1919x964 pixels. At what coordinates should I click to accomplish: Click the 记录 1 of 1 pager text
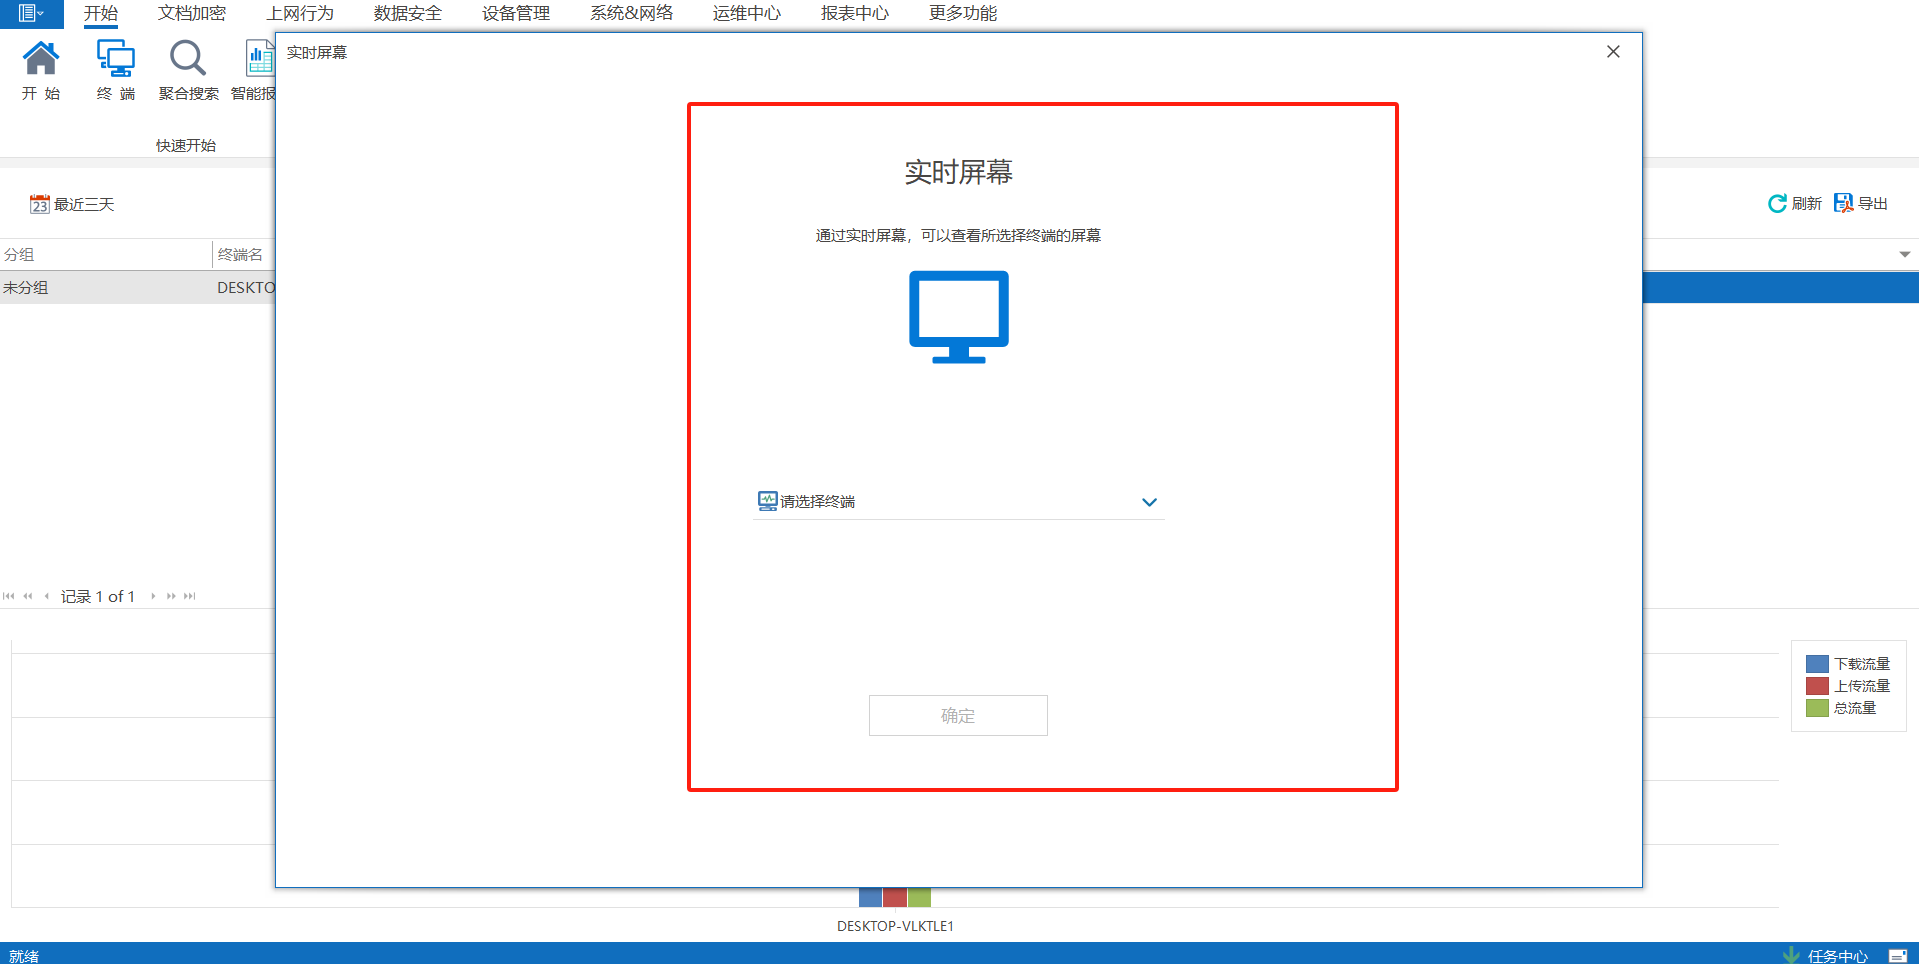[98, 596]
